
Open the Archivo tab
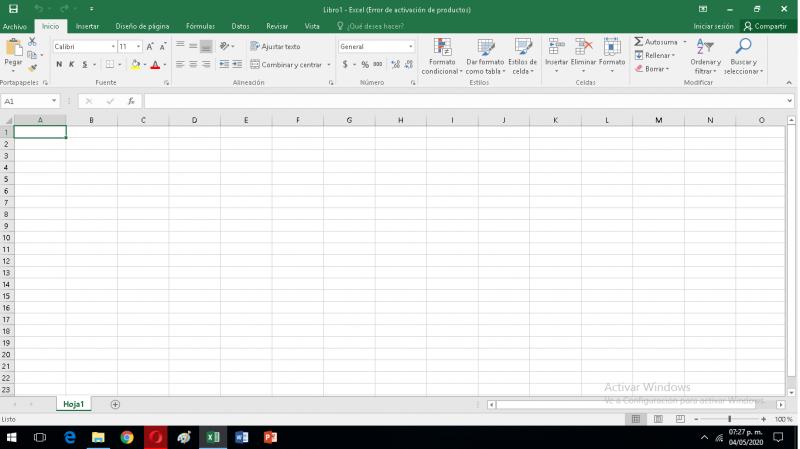coord(15,26)
